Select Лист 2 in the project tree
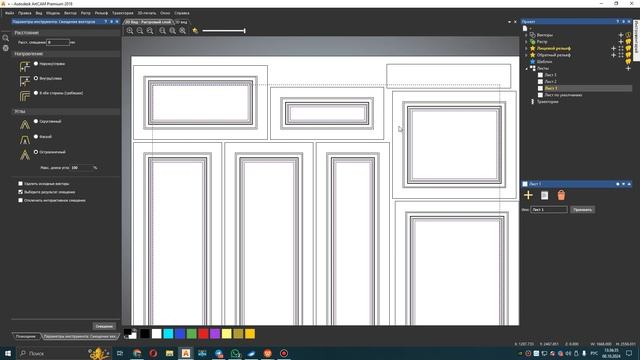This screenshot has width=640, height=360. pyautogui.click(x=550, y=82)
